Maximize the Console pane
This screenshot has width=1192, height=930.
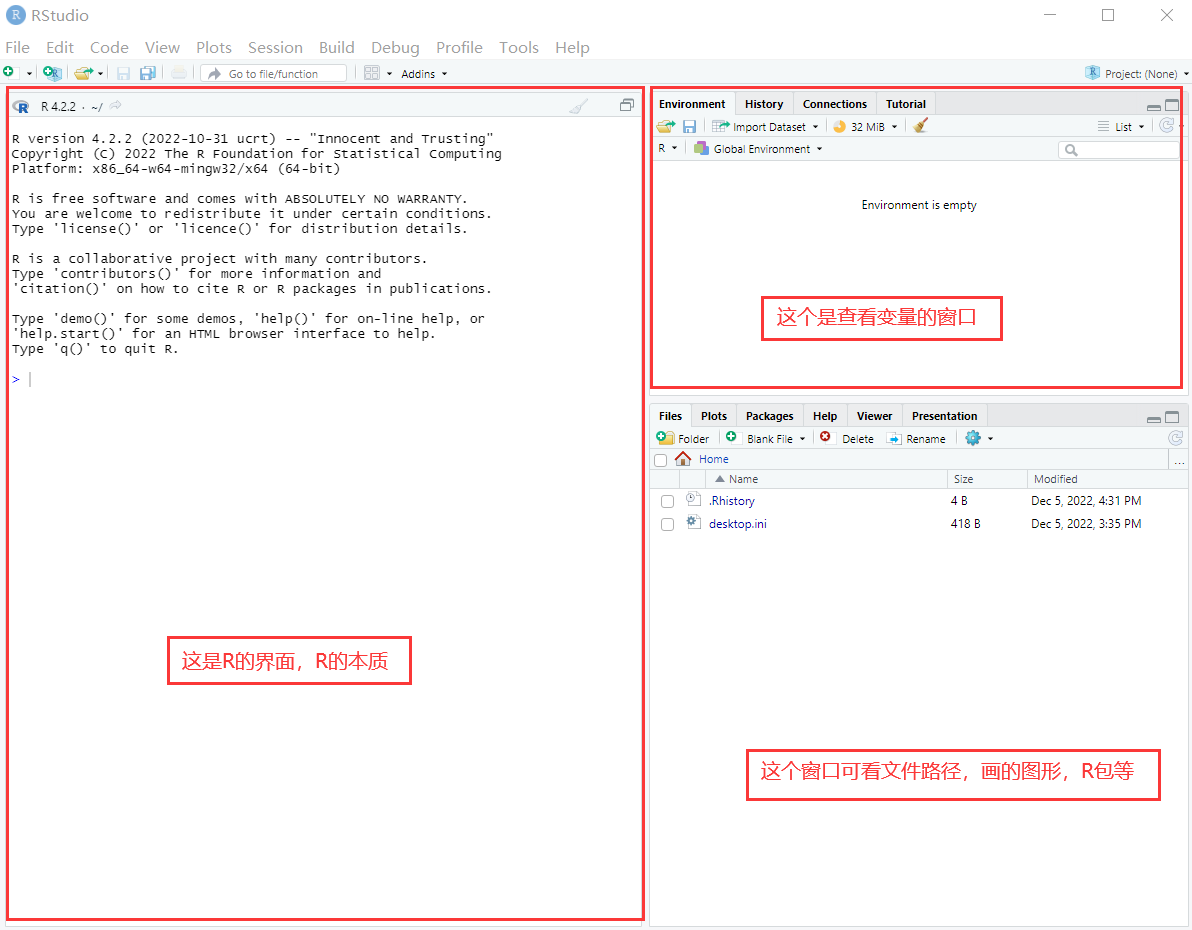626,105
